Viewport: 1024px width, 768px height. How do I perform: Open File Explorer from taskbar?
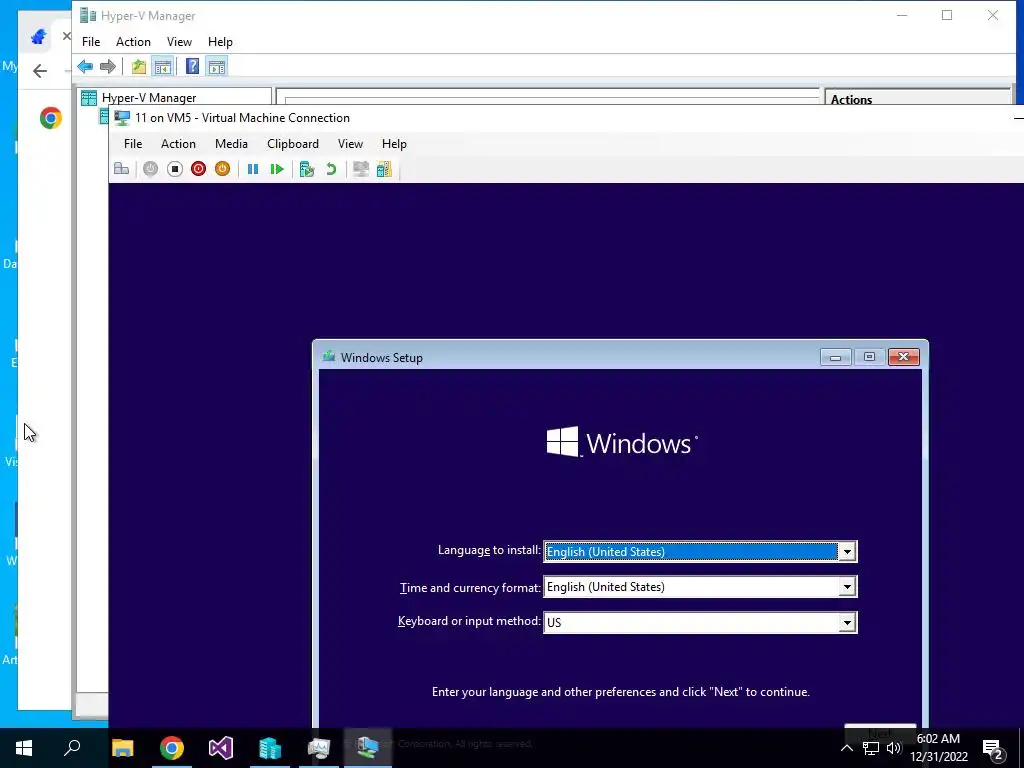click(123, 748)
